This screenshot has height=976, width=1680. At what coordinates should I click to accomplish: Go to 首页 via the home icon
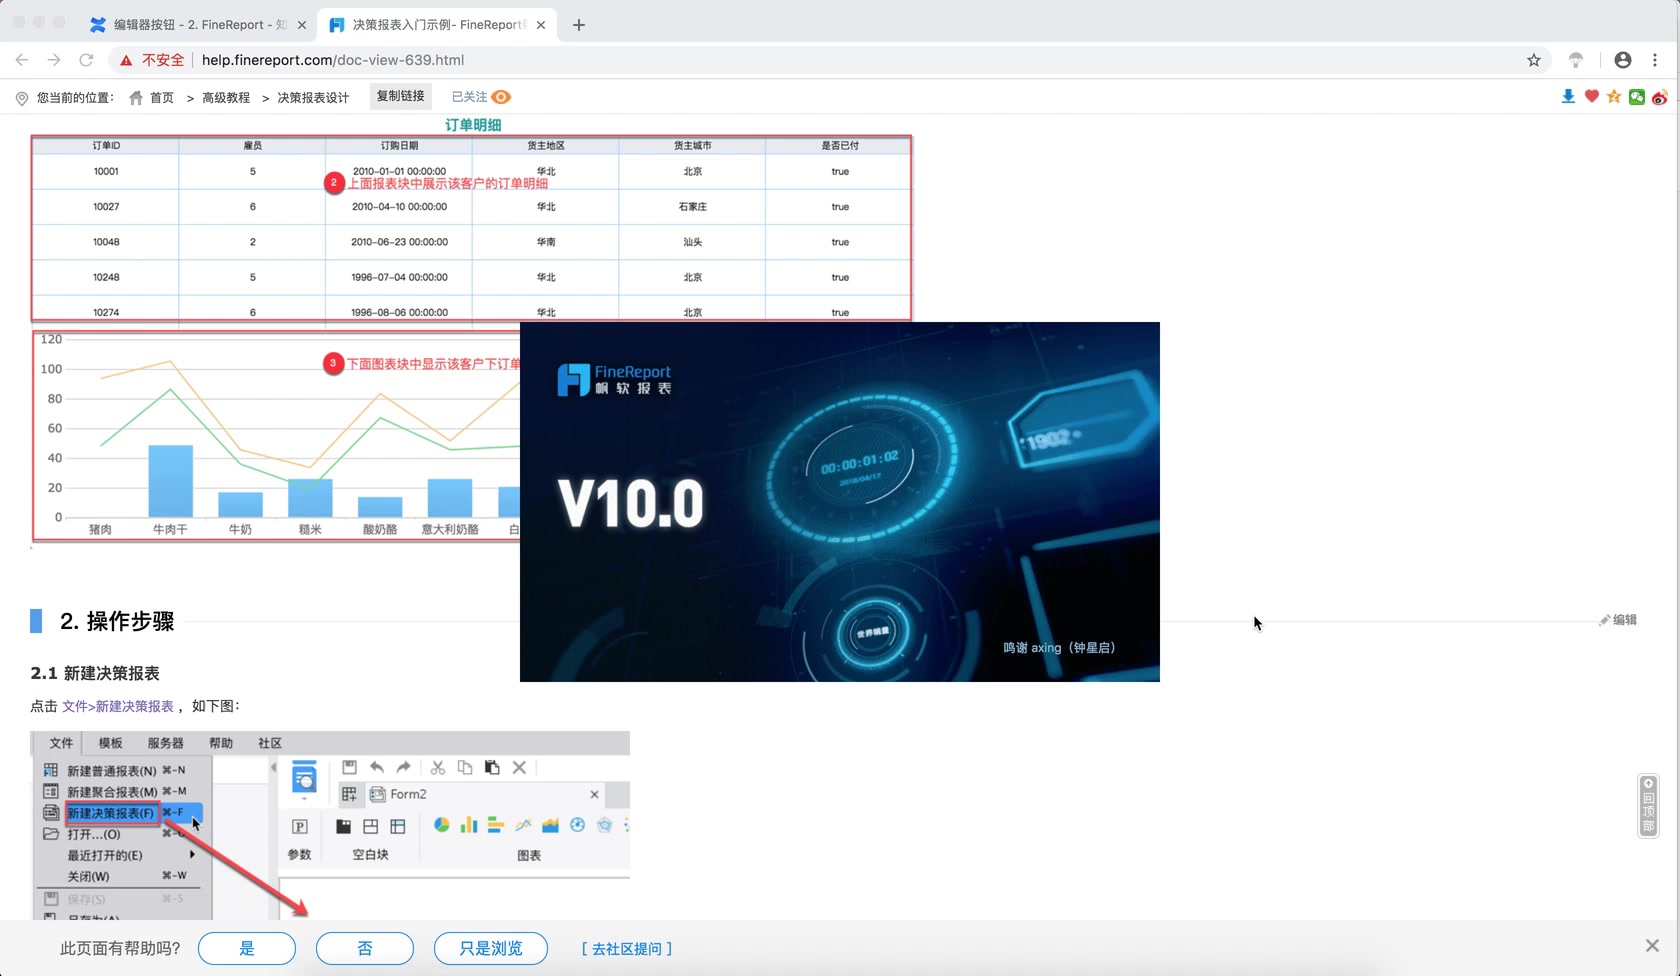pyautogui.click(x=136, y=97)
